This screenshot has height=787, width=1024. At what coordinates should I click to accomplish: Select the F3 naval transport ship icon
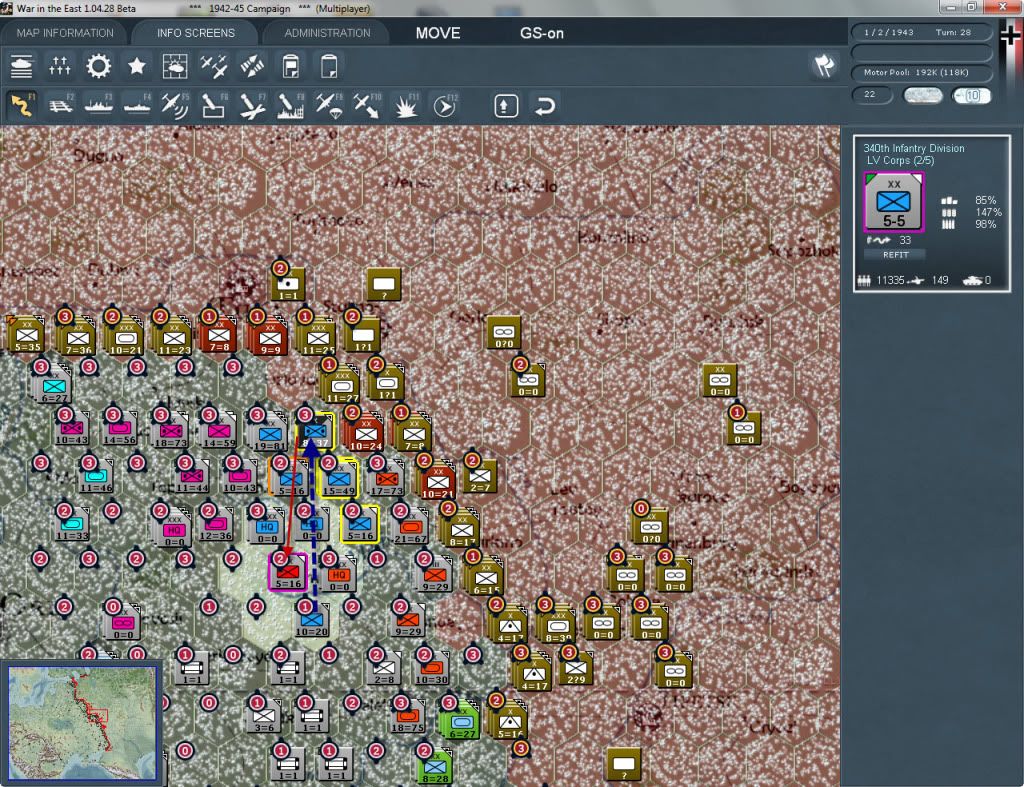point(99,105)
